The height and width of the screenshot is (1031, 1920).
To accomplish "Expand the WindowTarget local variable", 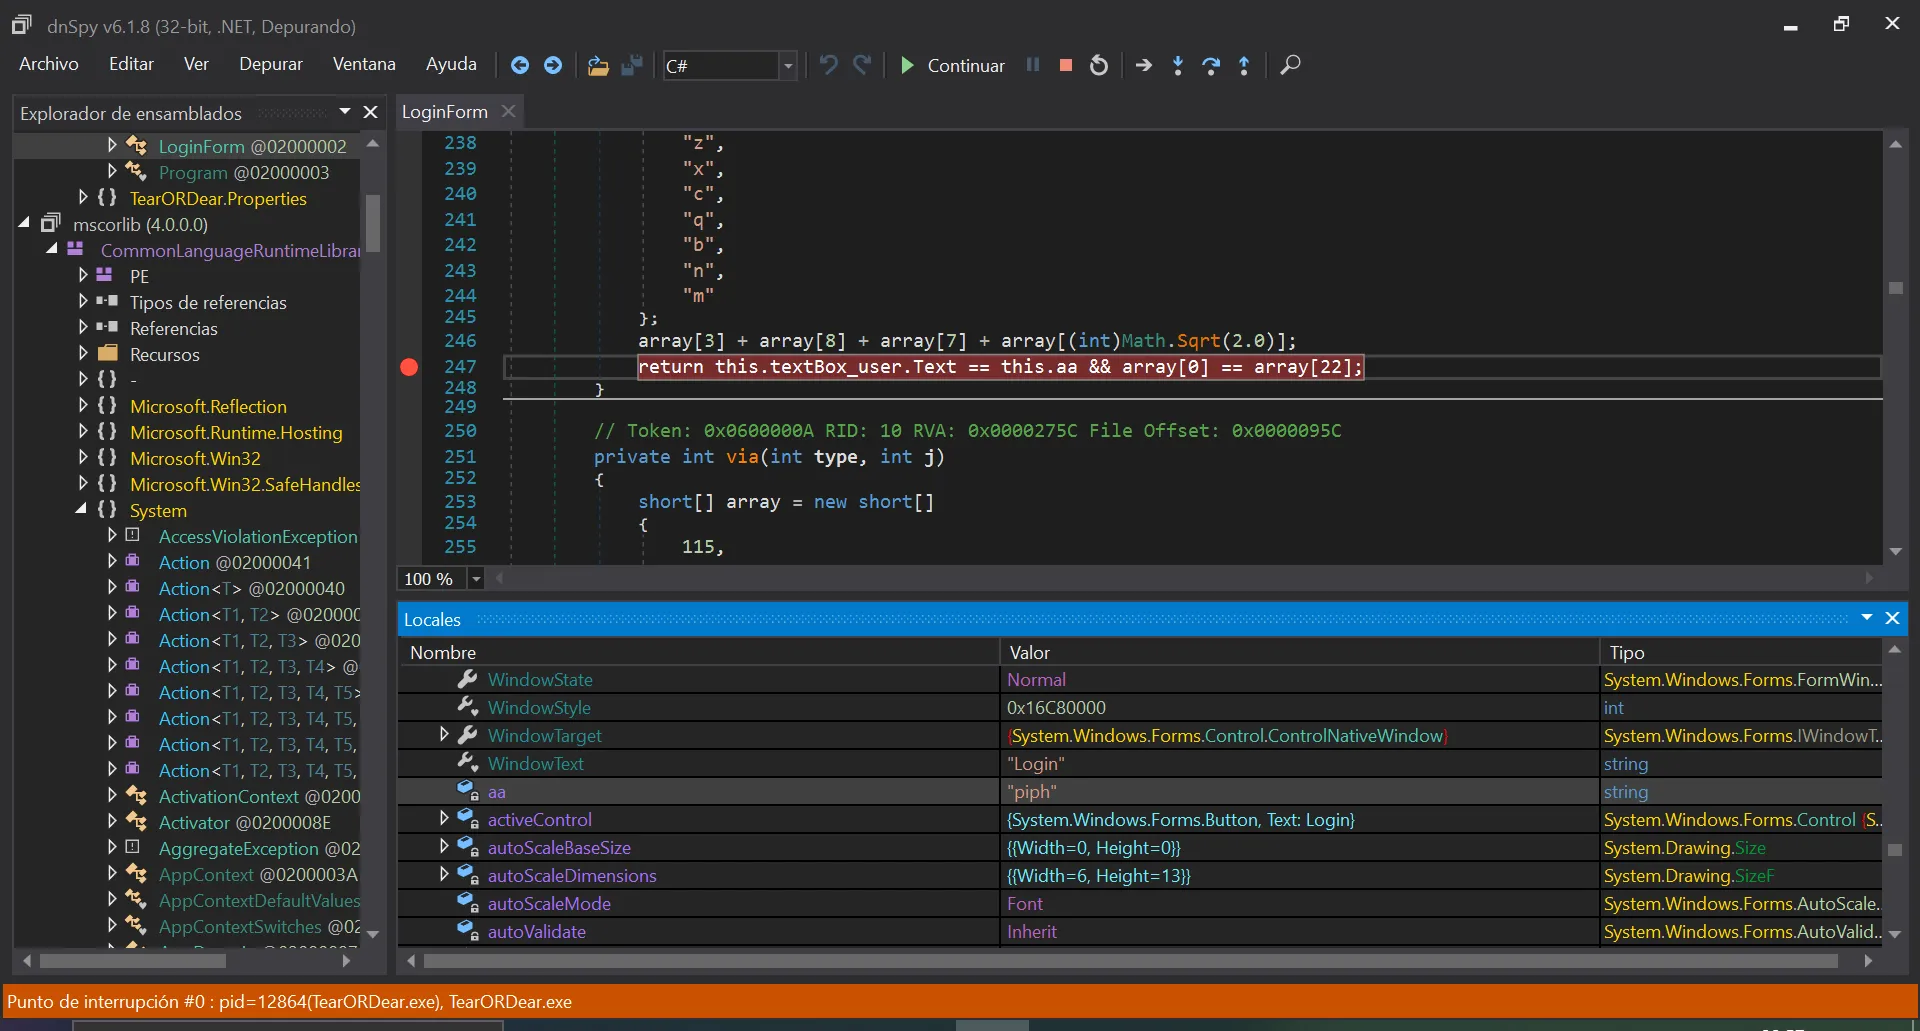I will pos(444,735).
